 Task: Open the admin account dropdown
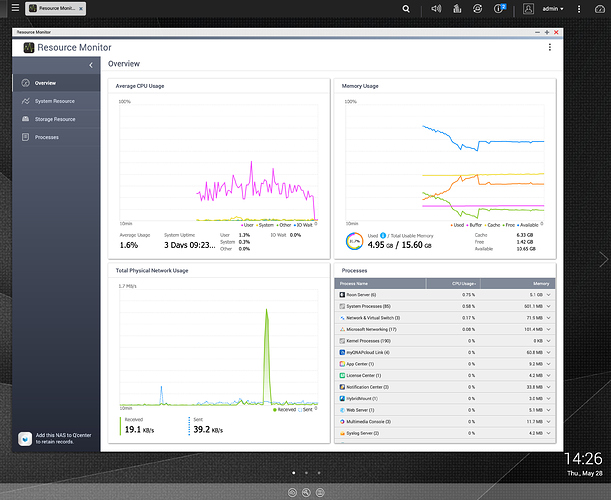coord(553,9)
